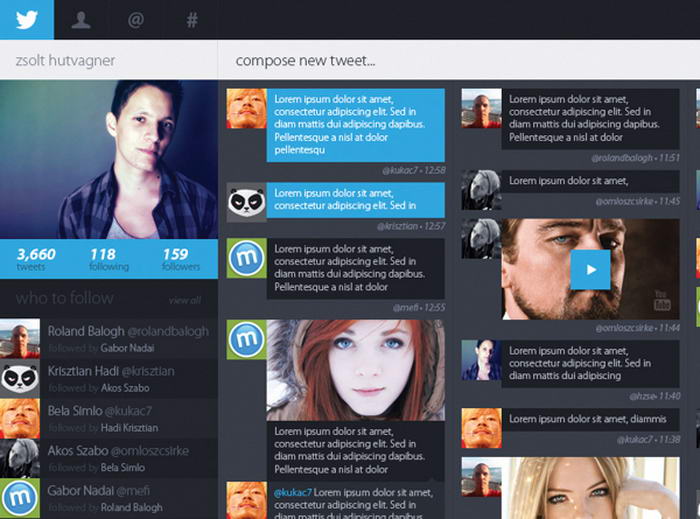
Task: View the 3,660 tweets count
Action: coord(36,259)
